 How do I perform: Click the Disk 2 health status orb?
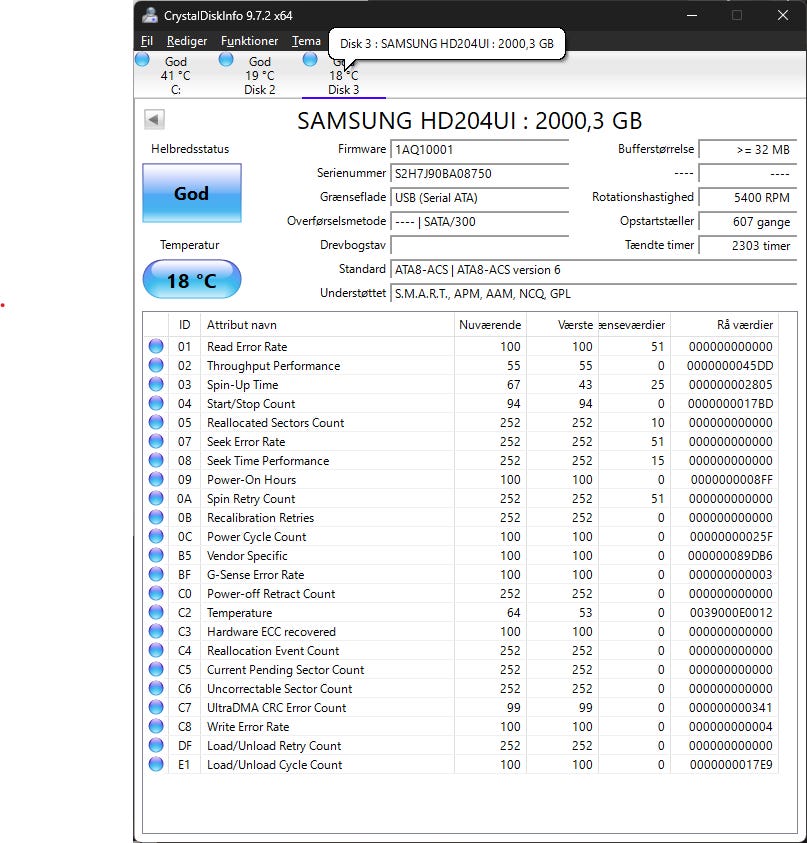pos(226,60)
